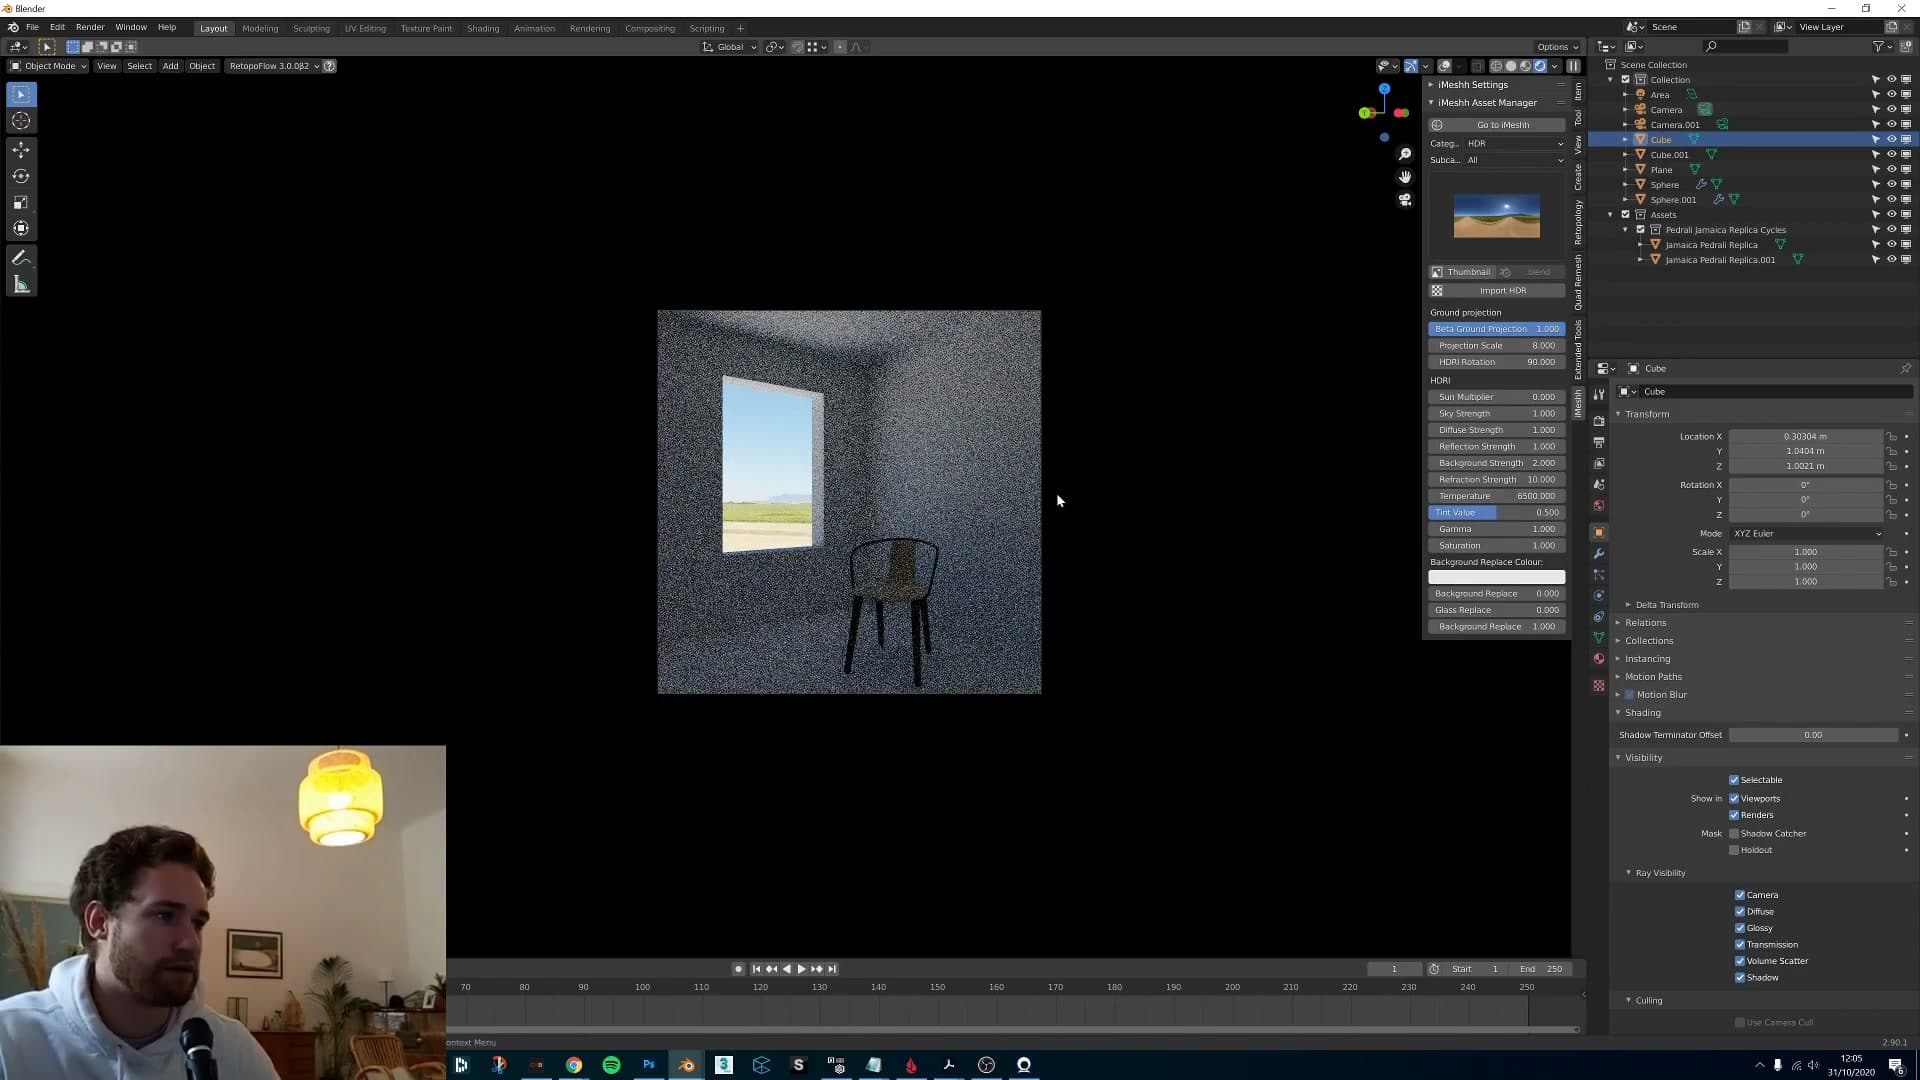This screenshot has width=1920, height=1080.
Task: Click the HDR preview thumbnail
Action: tap(1497, 216)
